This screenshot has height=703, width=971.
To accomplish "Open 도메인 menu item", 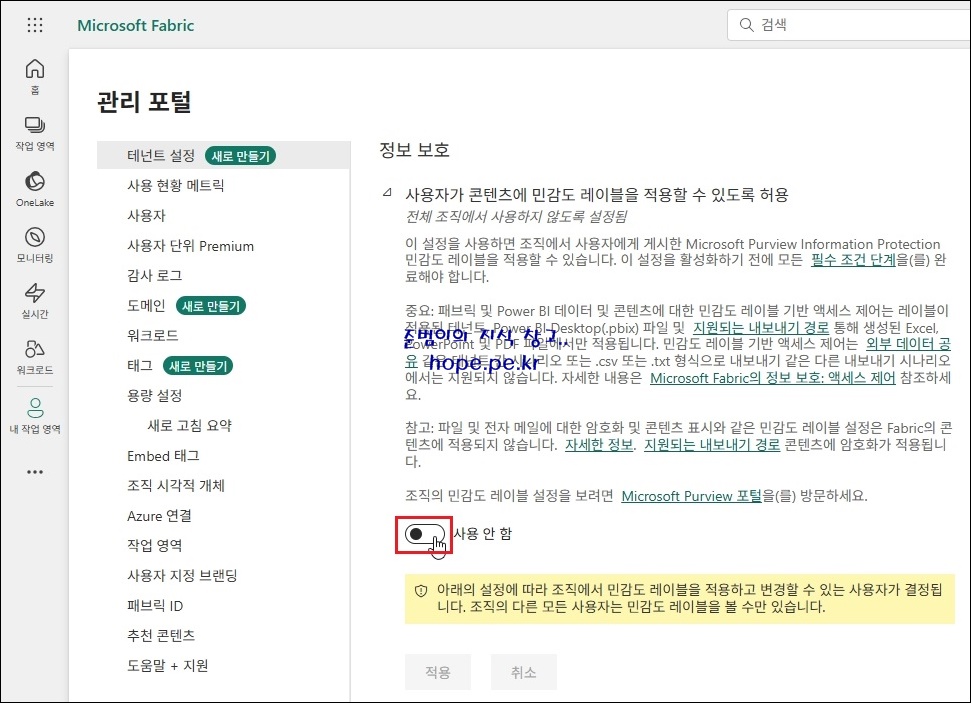I will point(146,306).
